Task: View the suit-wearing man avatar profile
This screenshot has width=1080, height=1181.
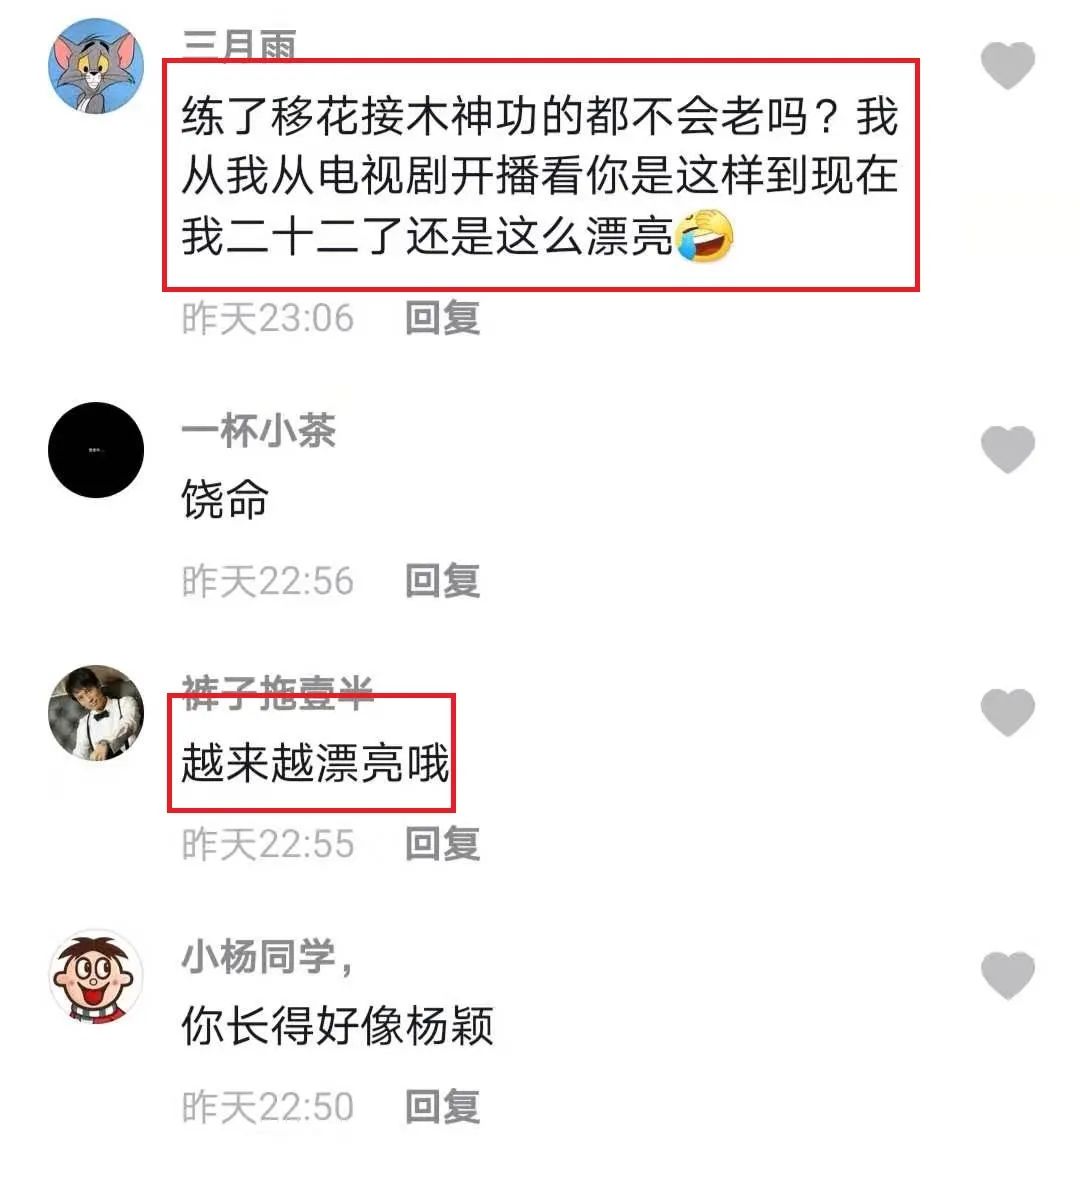Action: (x=96, y=713)
